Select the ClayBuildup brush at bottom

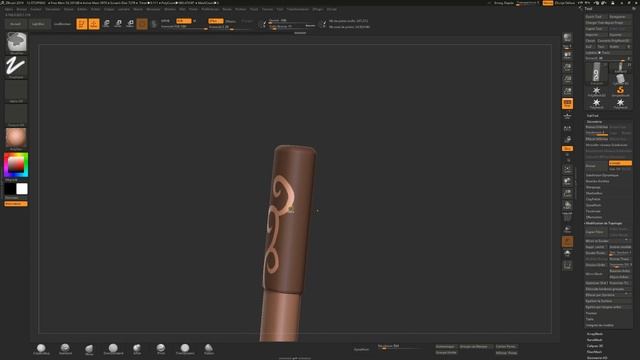[41, 349]
